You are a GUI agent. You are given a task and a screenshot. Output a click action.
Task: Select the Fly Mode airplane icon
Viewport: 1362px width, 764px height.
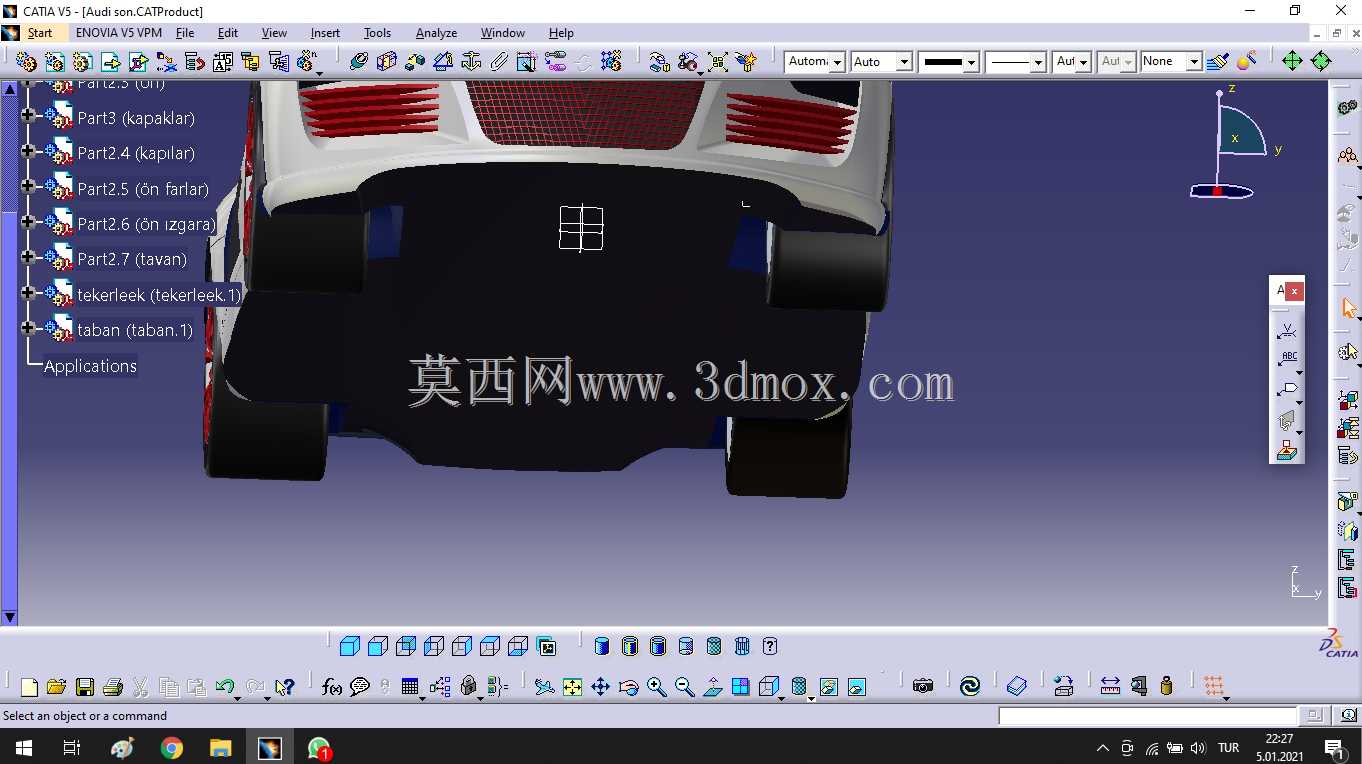coord(544,687)
